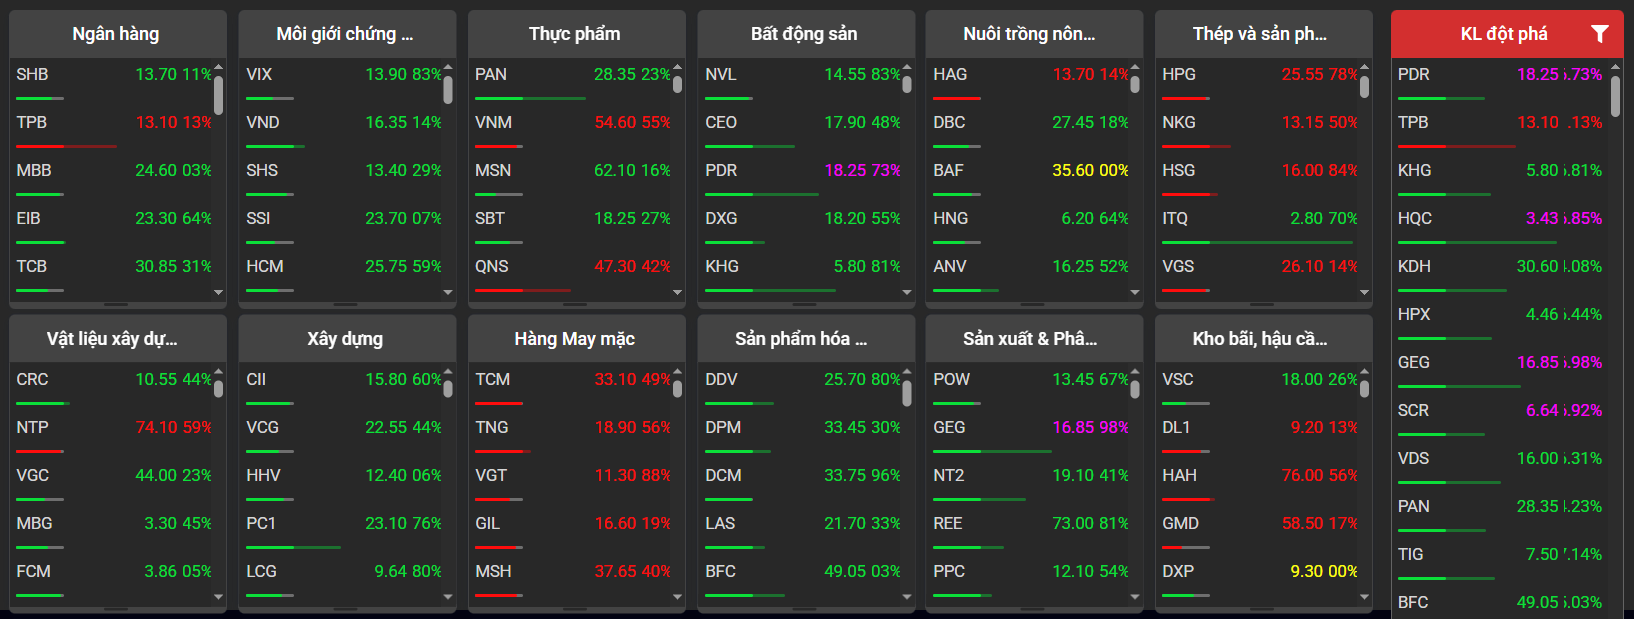Click the Xây dựng panel scrollbar thumb
The height and width of the screenshot is (619, 1634).
click(x=448, y=389)
